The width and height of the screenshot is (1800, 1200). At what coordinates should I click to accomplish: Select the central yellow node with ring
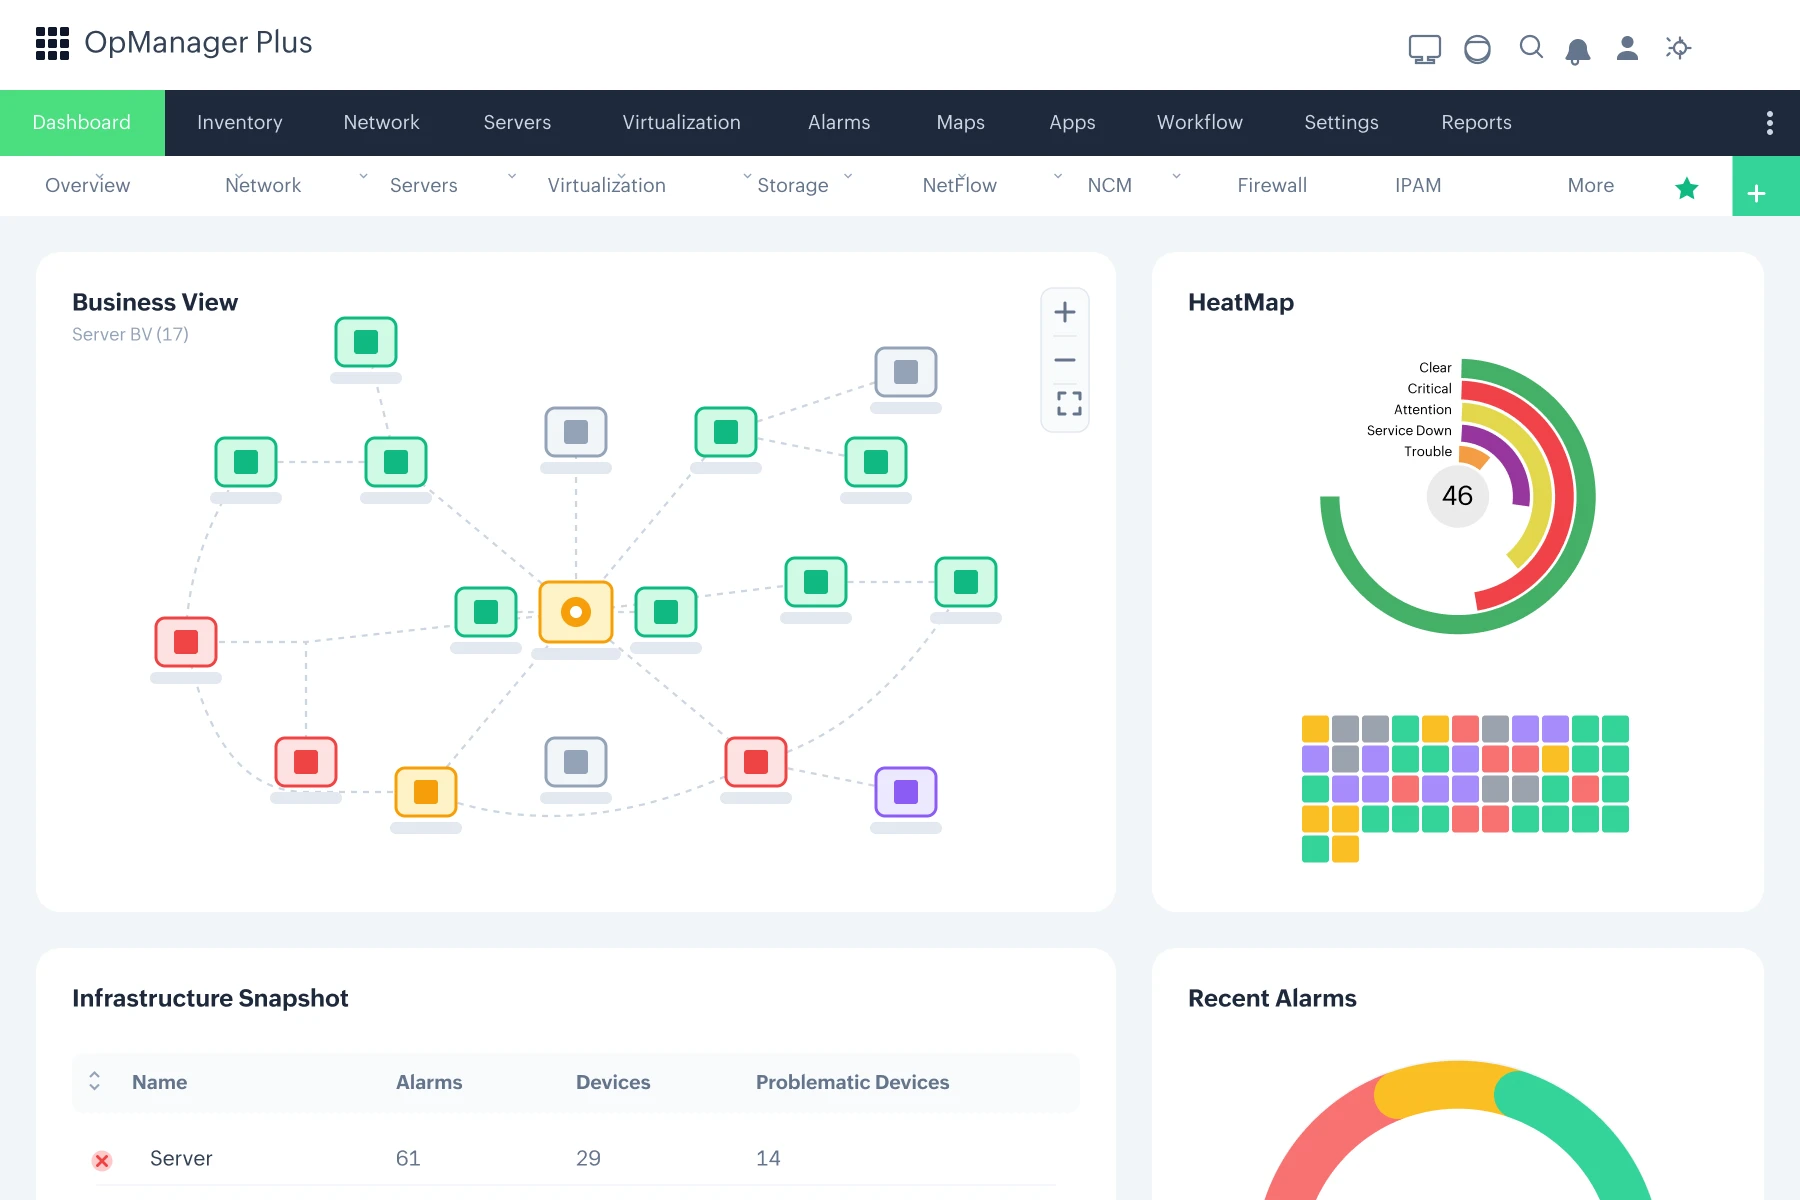[576, 612]
